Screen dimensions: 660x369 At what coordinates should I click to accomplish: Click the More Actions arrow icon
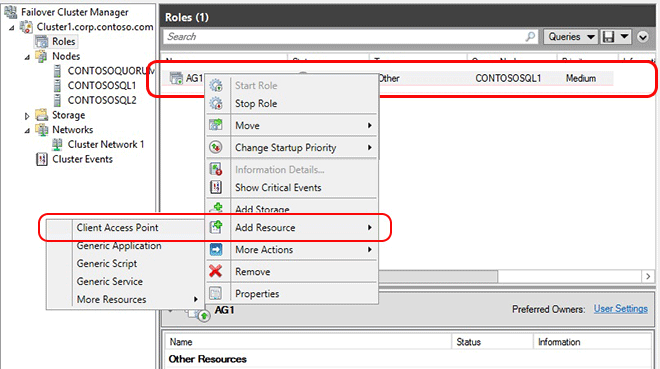click(x=216, y=250)
